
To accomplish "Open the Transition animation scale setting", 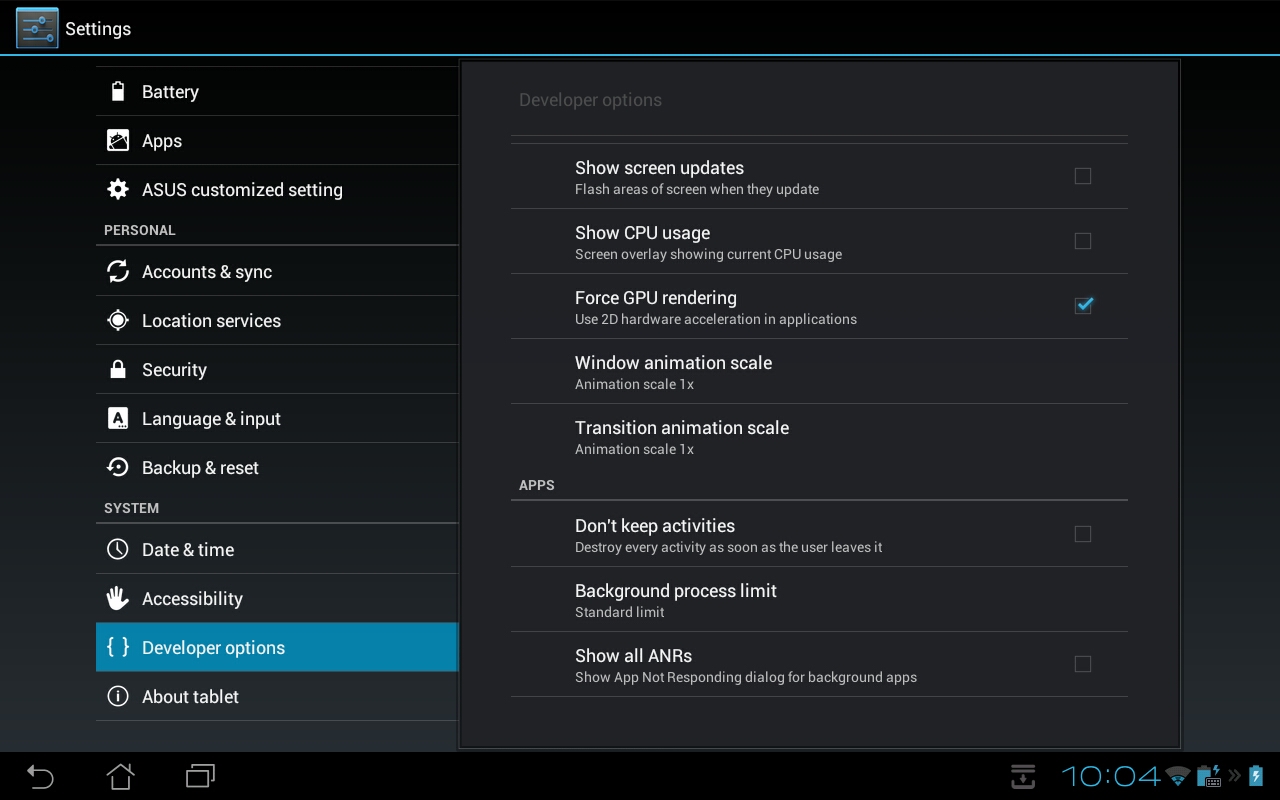I will click(819, 436).
